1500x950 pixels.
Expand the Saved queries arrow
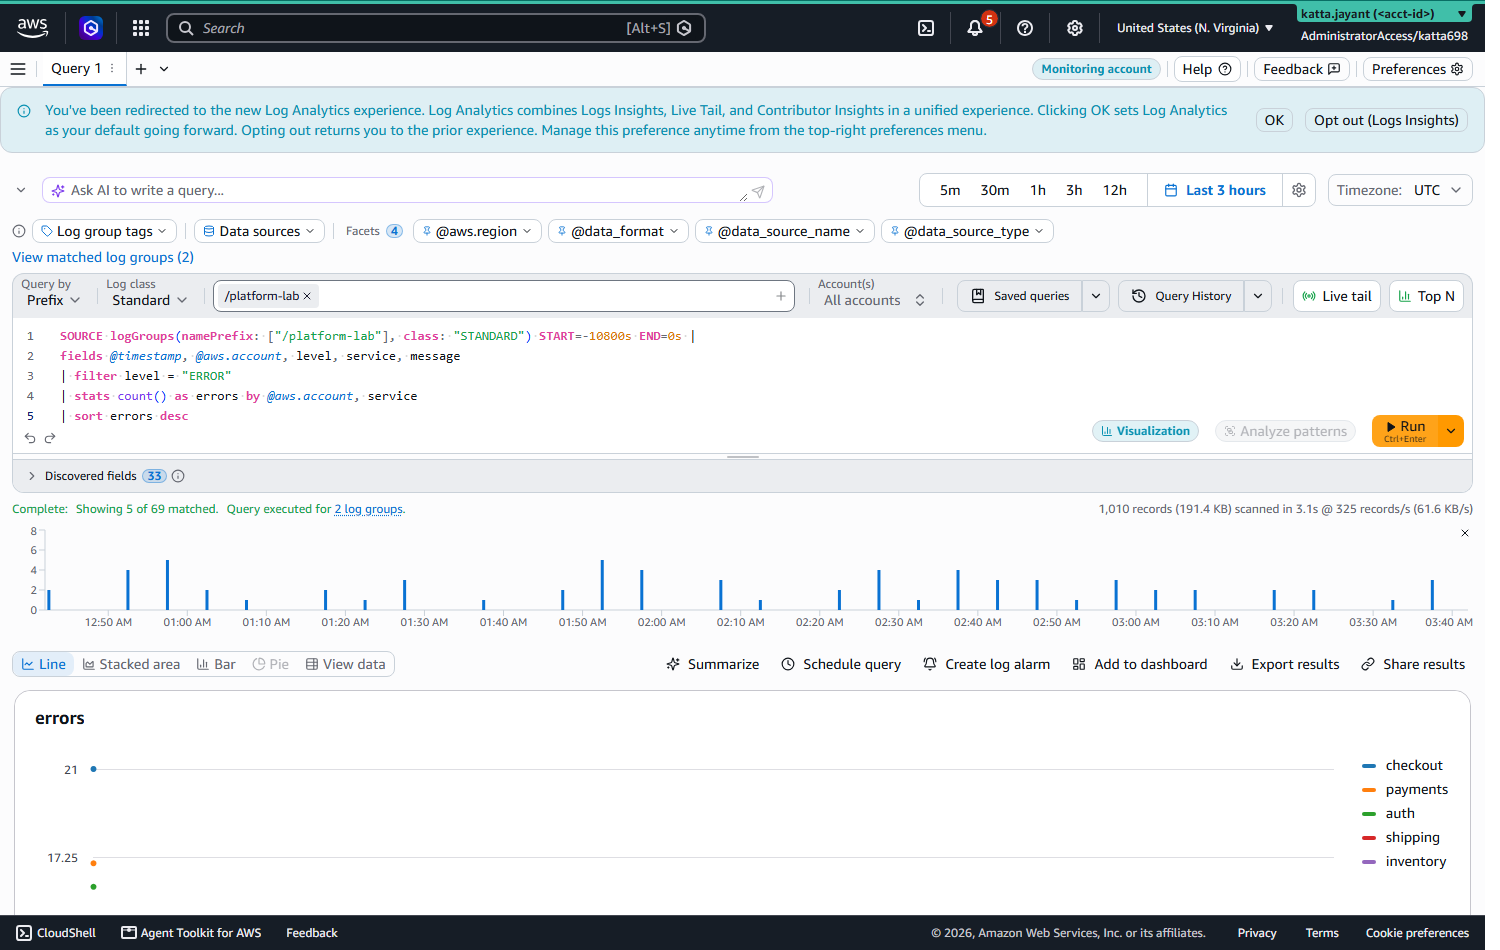tap(1096, 296)
